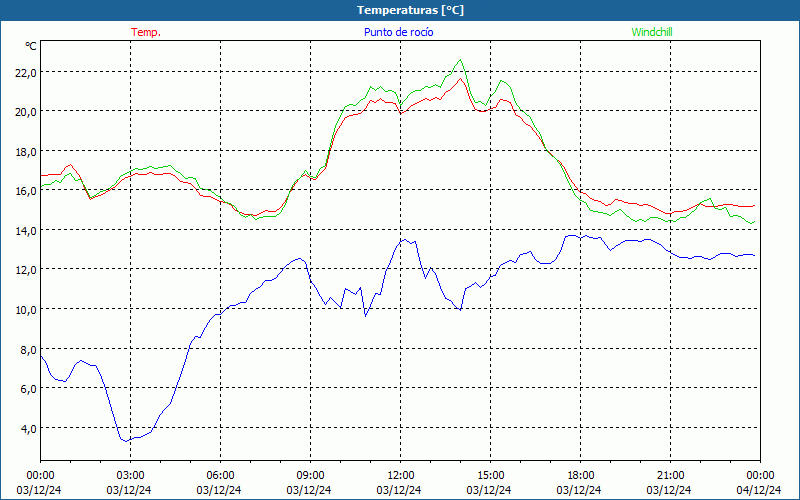This screenshot has height=500, width=800.
Task: Click the "04/12/24" date label
Action: coord(759,490)
